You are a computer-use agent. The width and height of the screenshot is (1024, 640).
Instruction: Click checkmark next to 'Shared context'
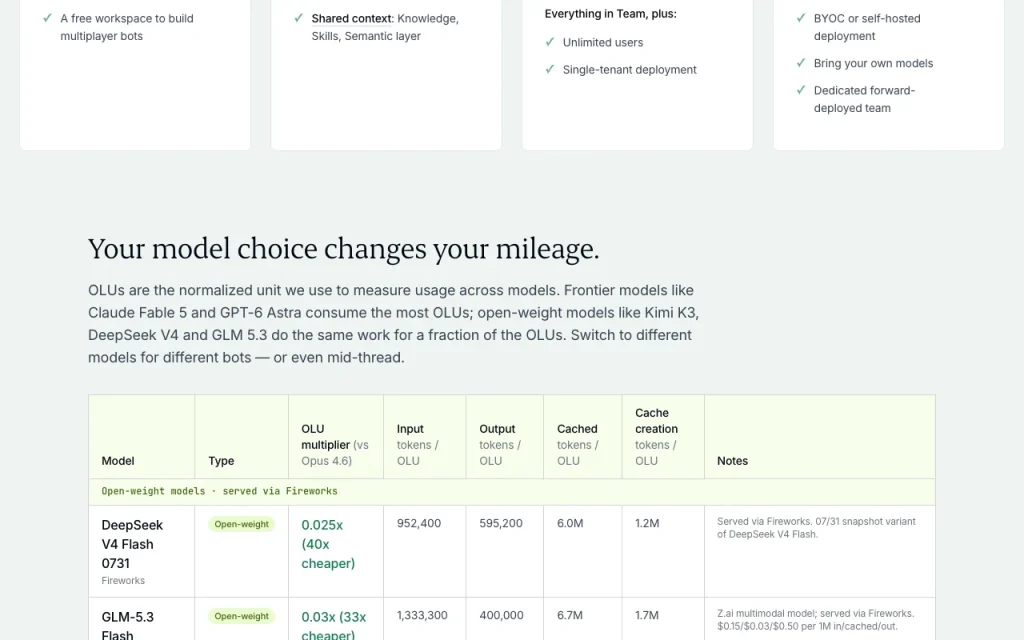(298, 18)
